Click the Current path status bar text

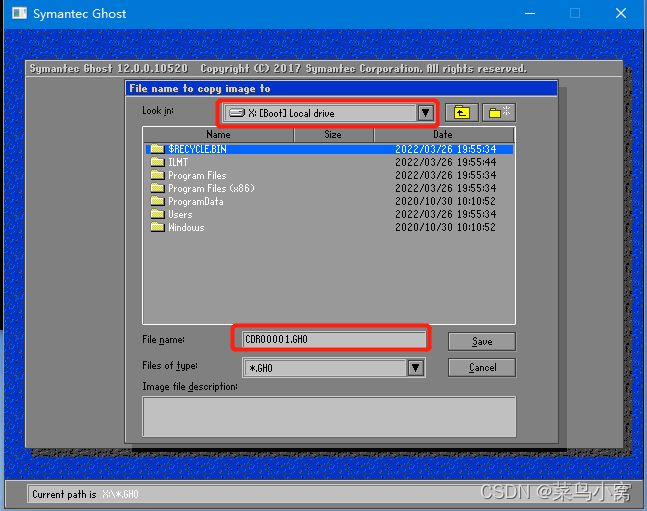click(x=85, y=494)
